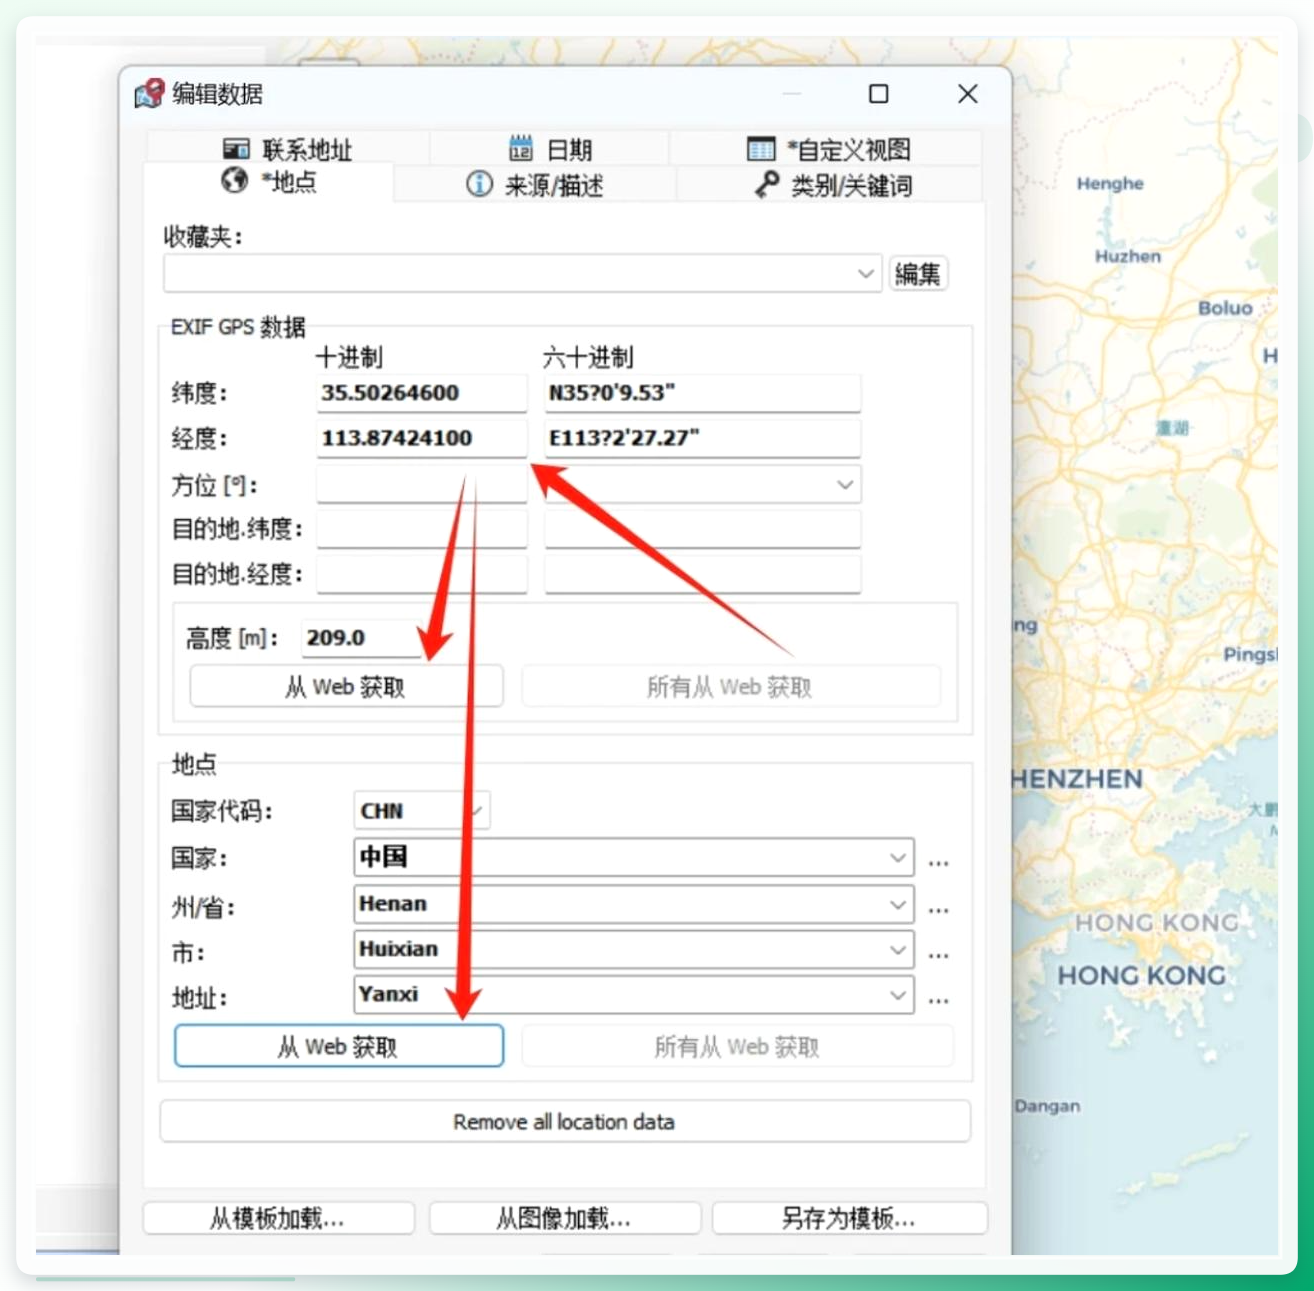This screenshot has width=1314, height=1291.
Task: Click the sexagesimal longitude field E113?2'27.27"
Action: [x=702, y=438]
